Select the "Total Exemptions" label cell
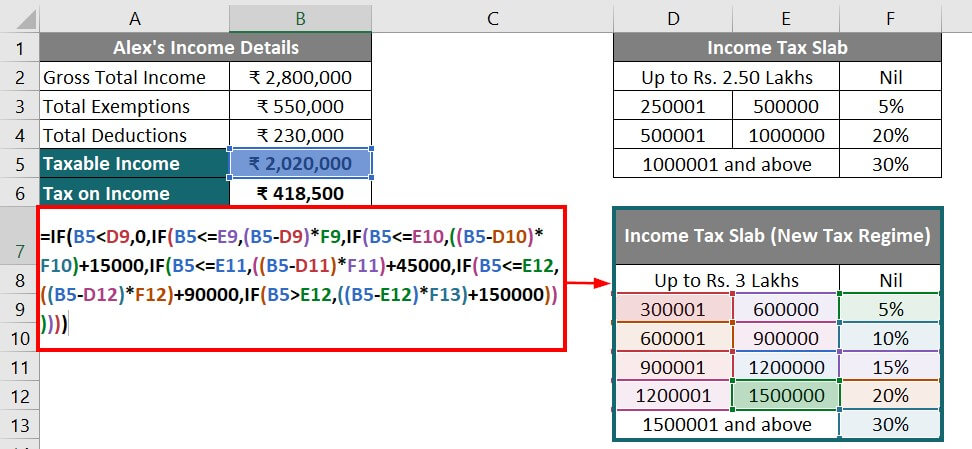972x449 pixels. (135, 106)
